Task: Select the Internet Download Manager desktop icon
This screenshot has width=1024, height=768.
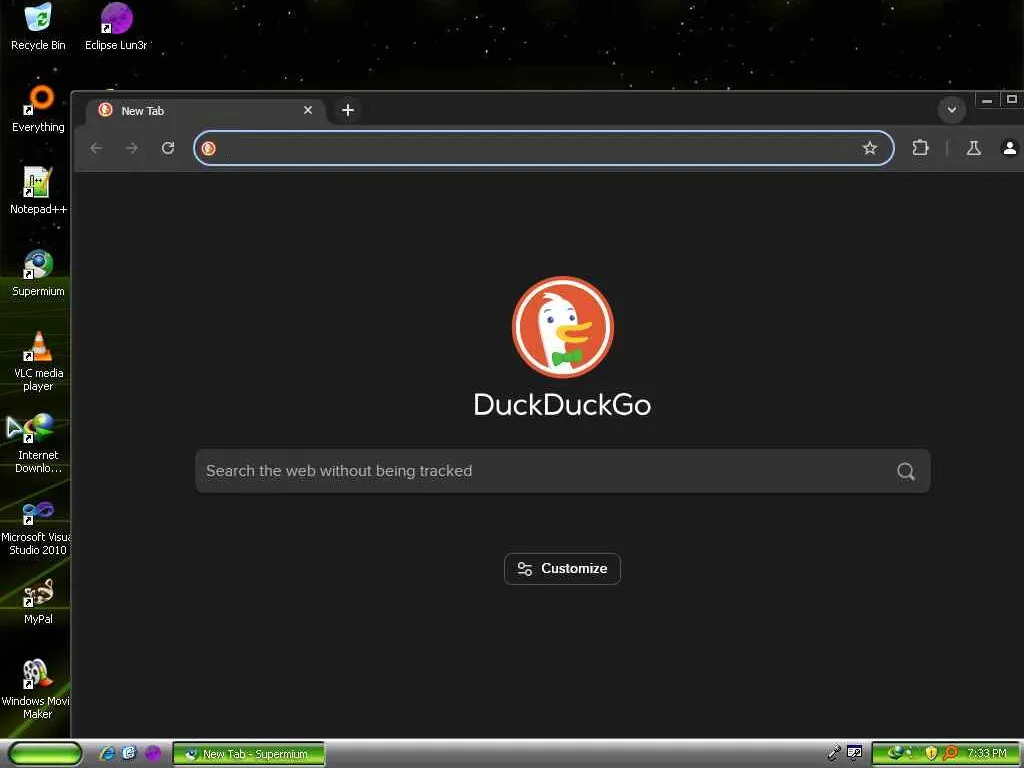Action: point(39,443)
